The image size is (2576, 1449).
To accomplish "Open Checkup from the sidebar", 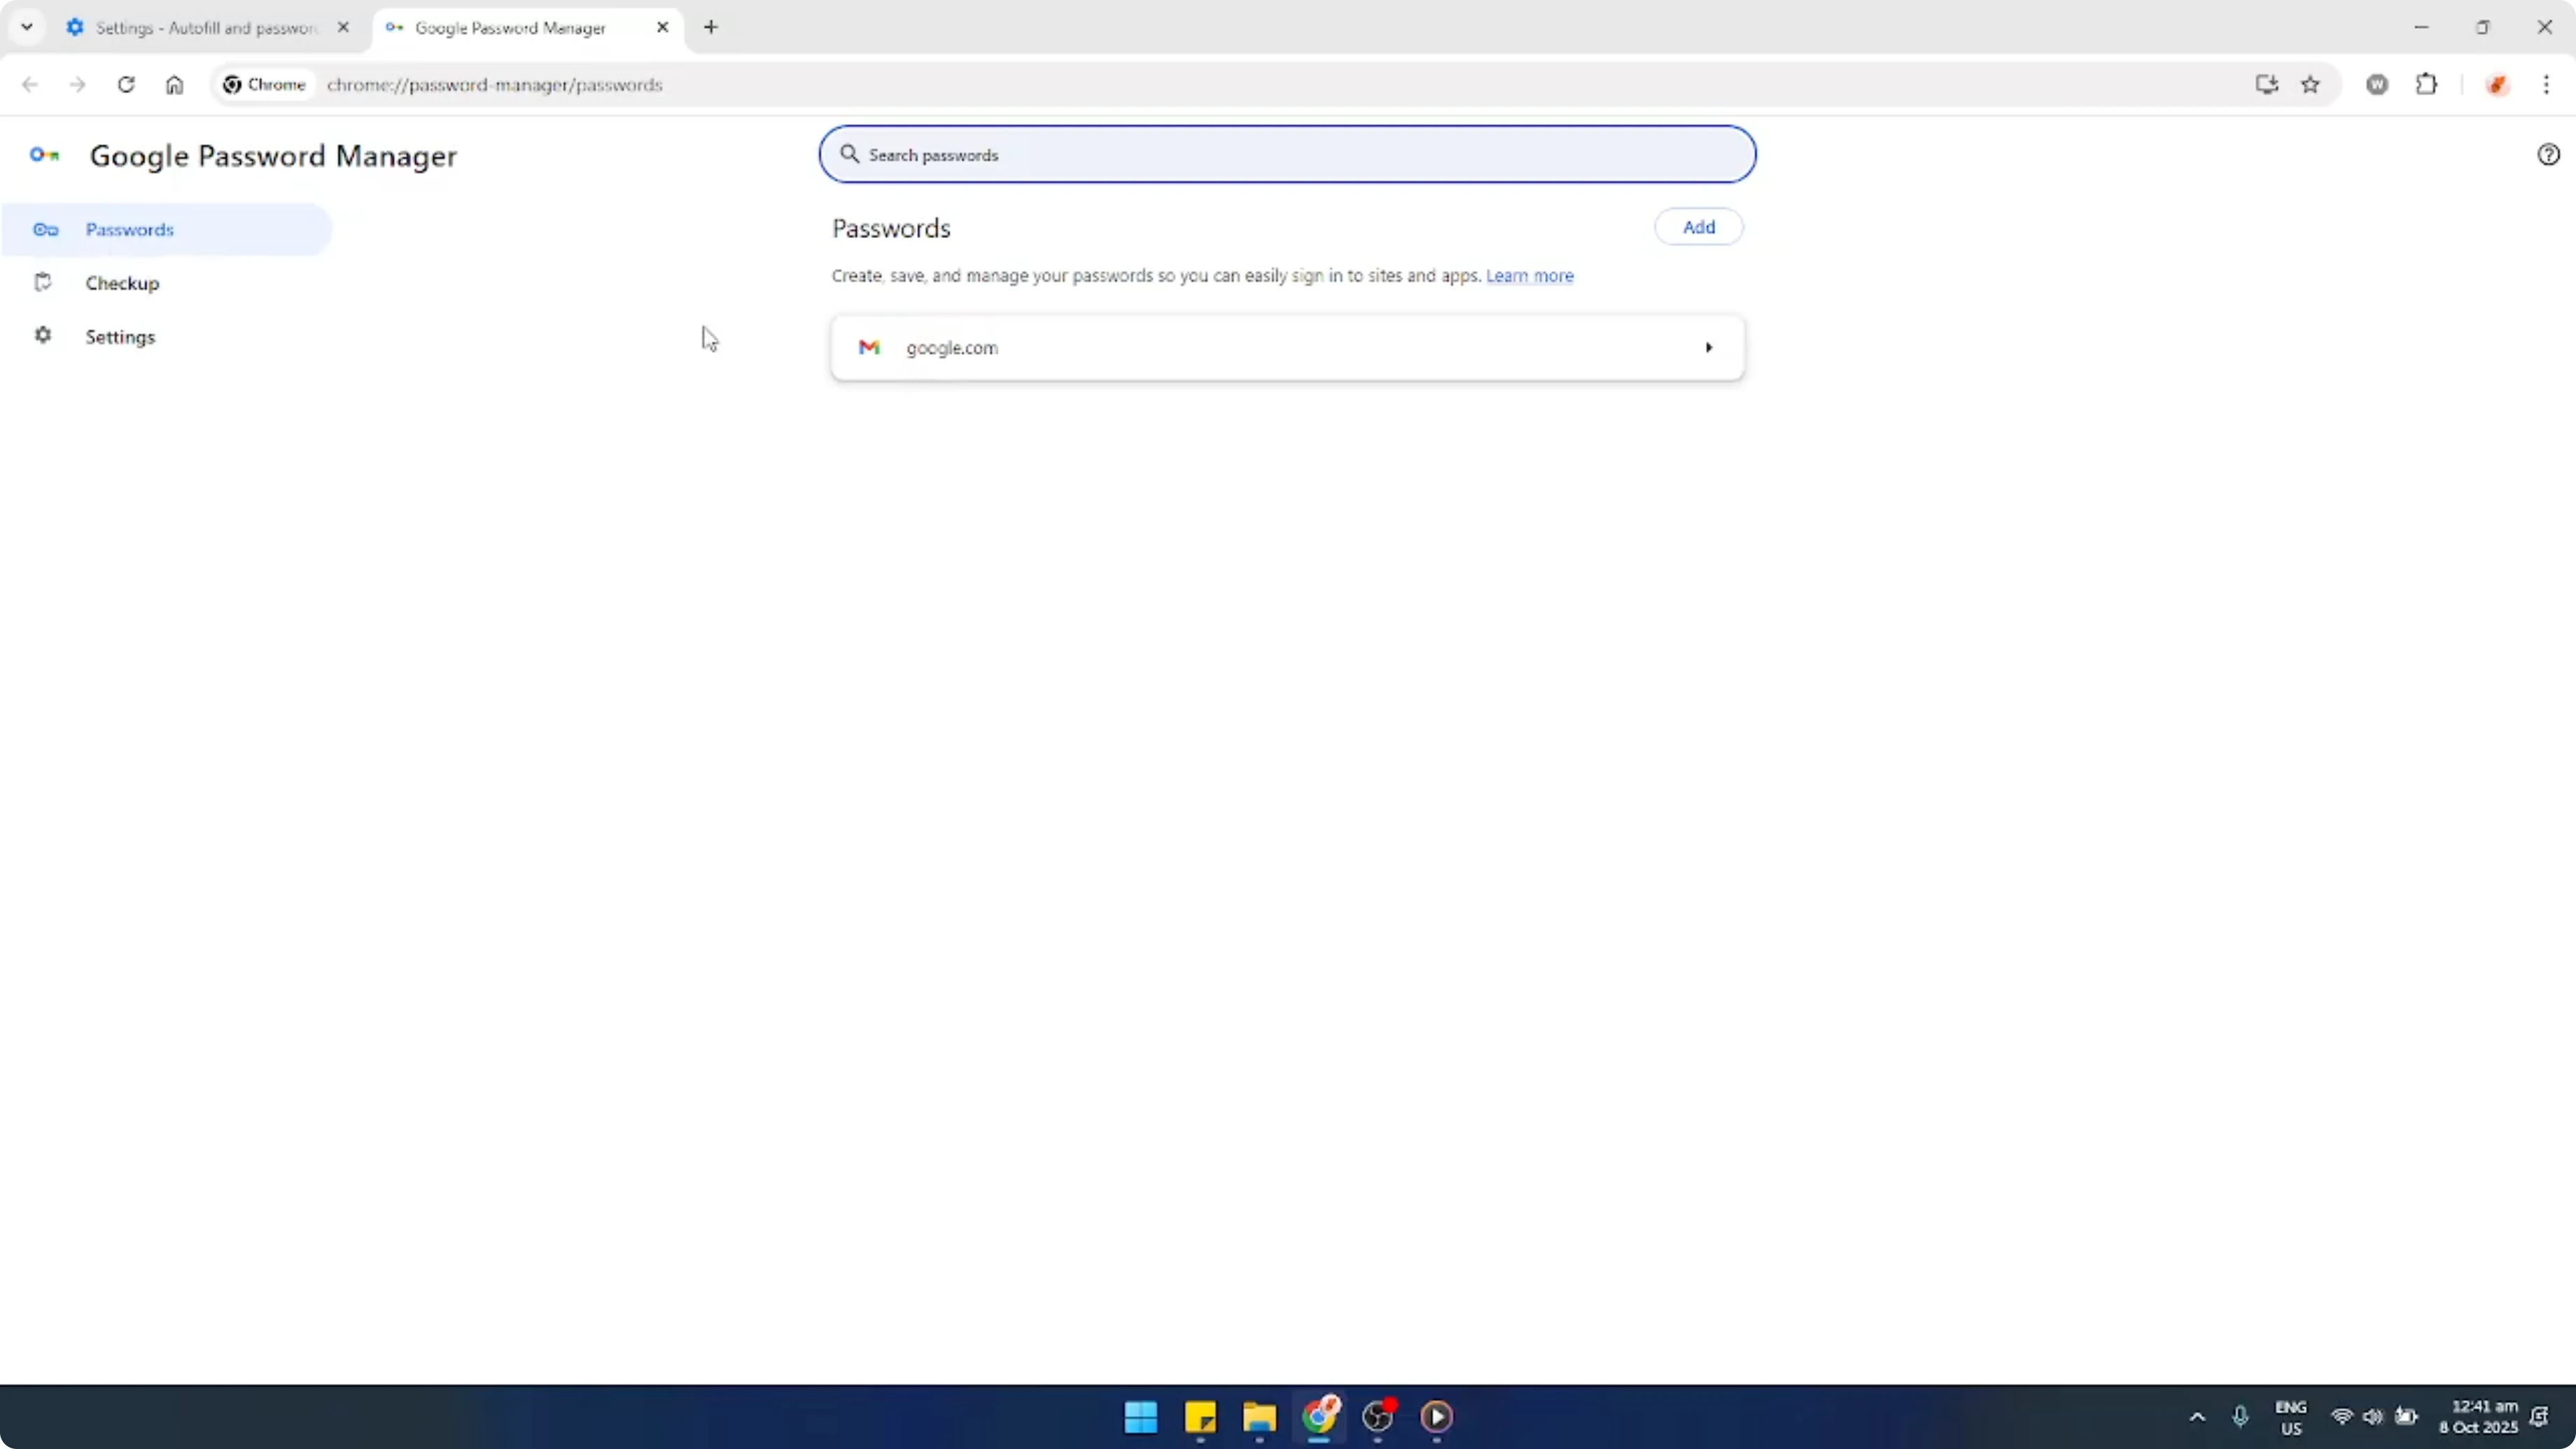I will [122, 283].
